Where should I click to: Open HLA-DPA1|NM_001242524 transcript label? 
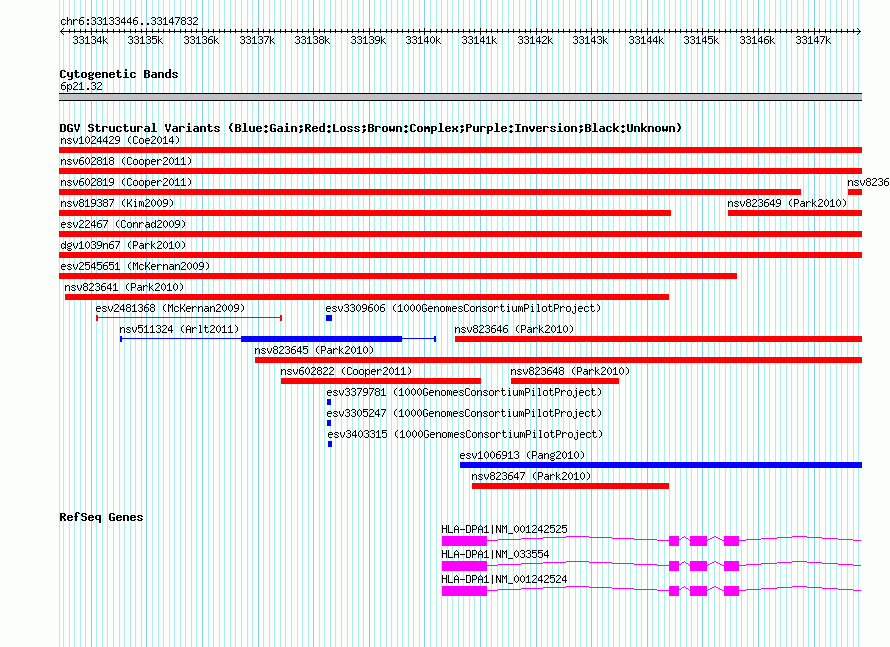[505, 579]
